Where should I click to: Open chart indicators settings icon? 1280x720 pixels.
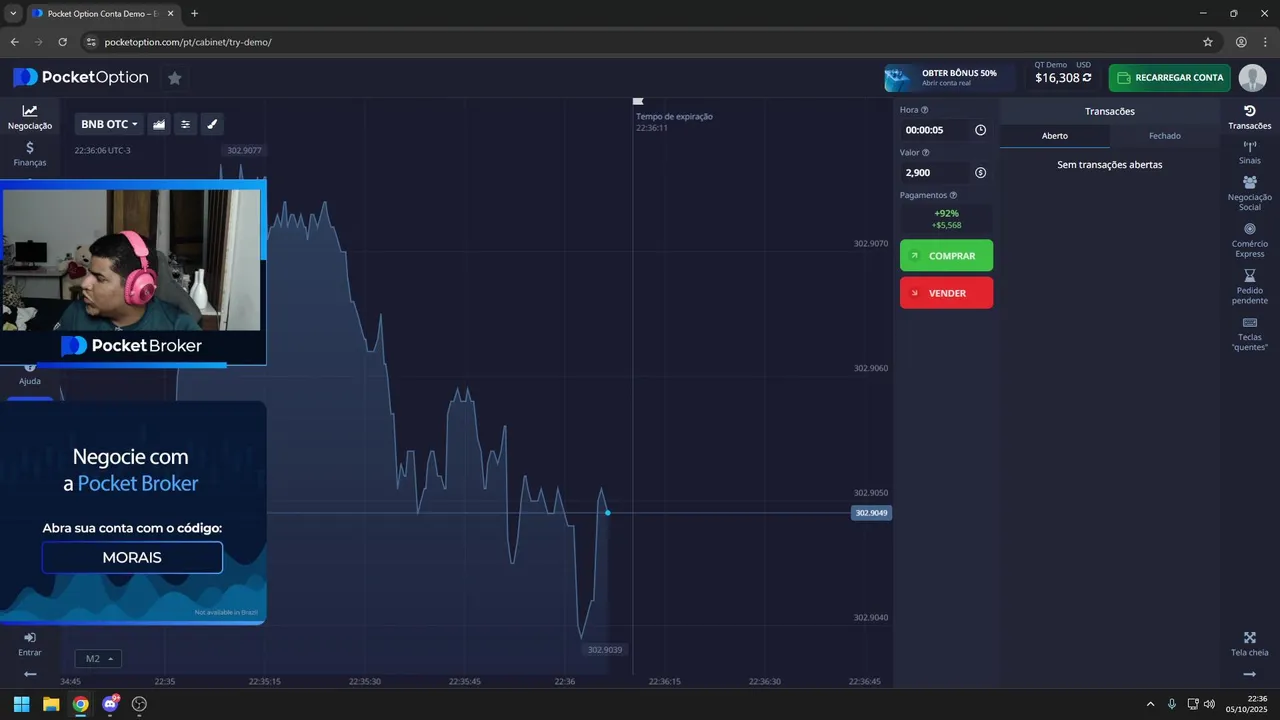185,124
